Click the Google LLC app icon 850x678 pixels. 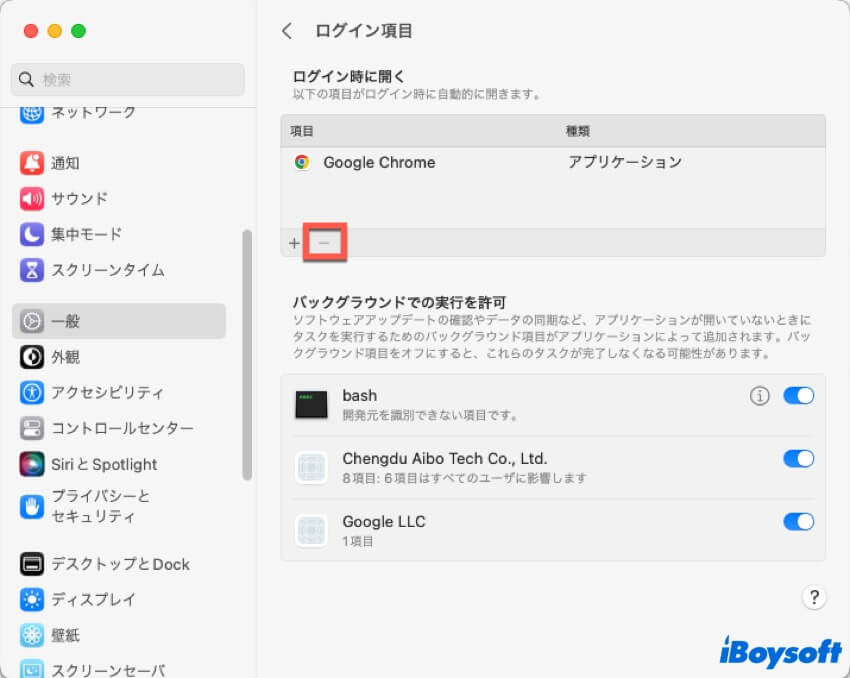(x=311, y=530)
